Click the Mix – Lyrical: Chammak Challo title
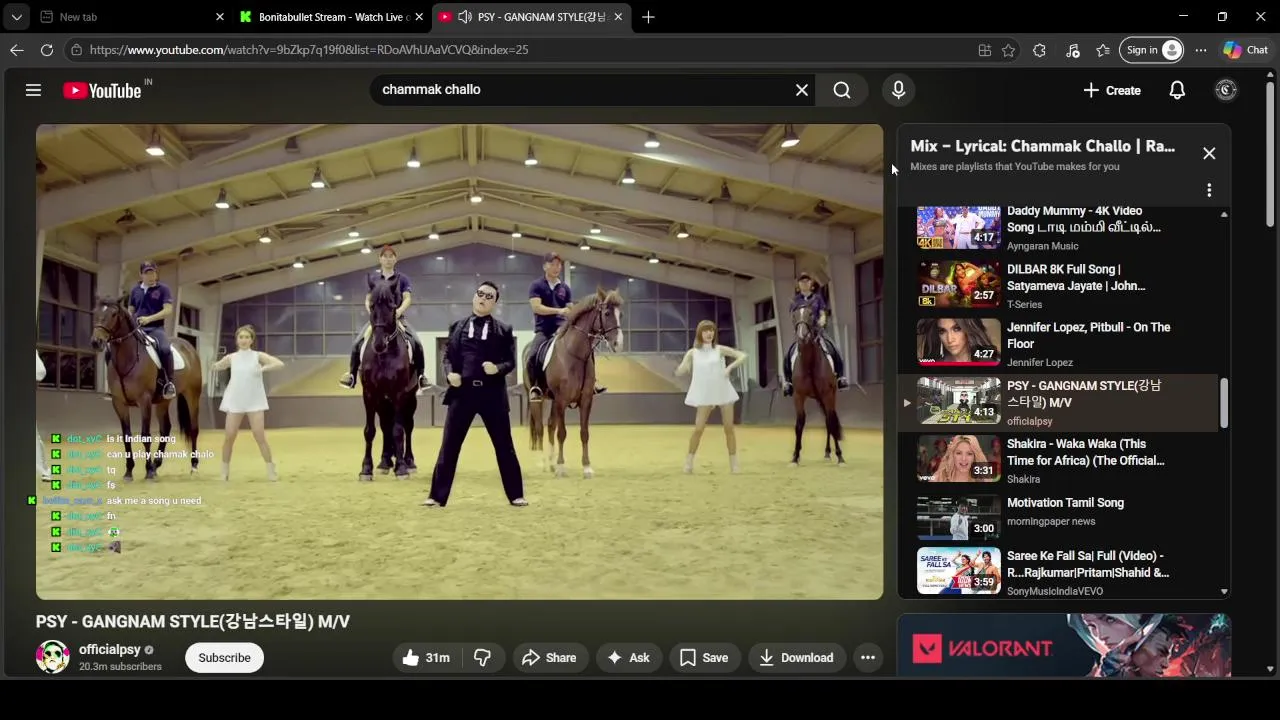The image size is (1280, 720). click(1043, 146)
